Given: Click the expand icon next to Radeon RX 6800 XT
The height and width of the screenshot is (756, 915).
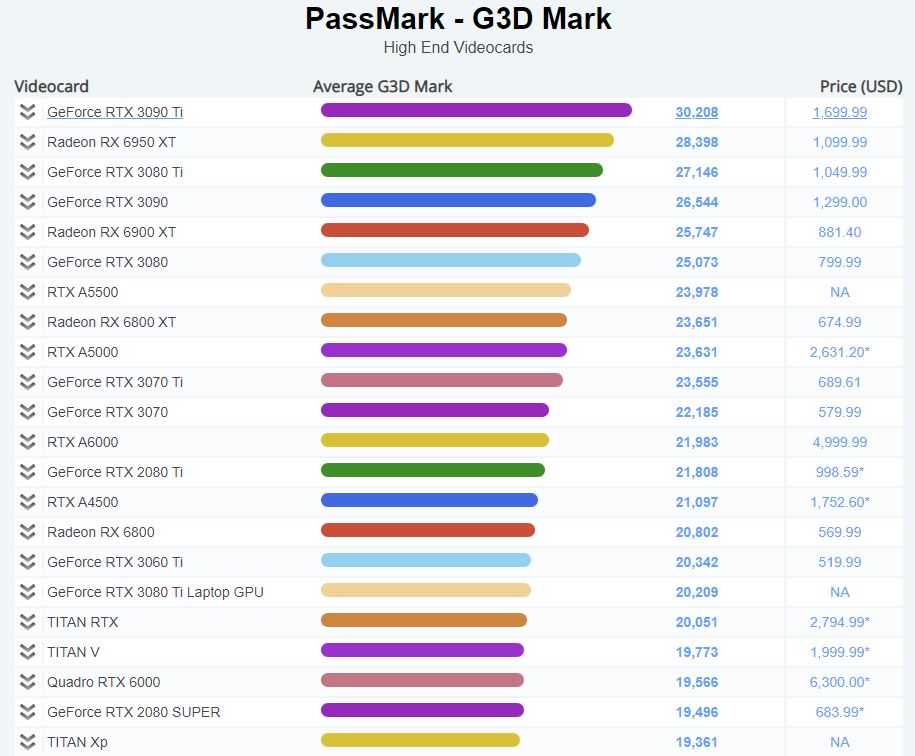Looking at the screenshot, I should pos(27,322).
